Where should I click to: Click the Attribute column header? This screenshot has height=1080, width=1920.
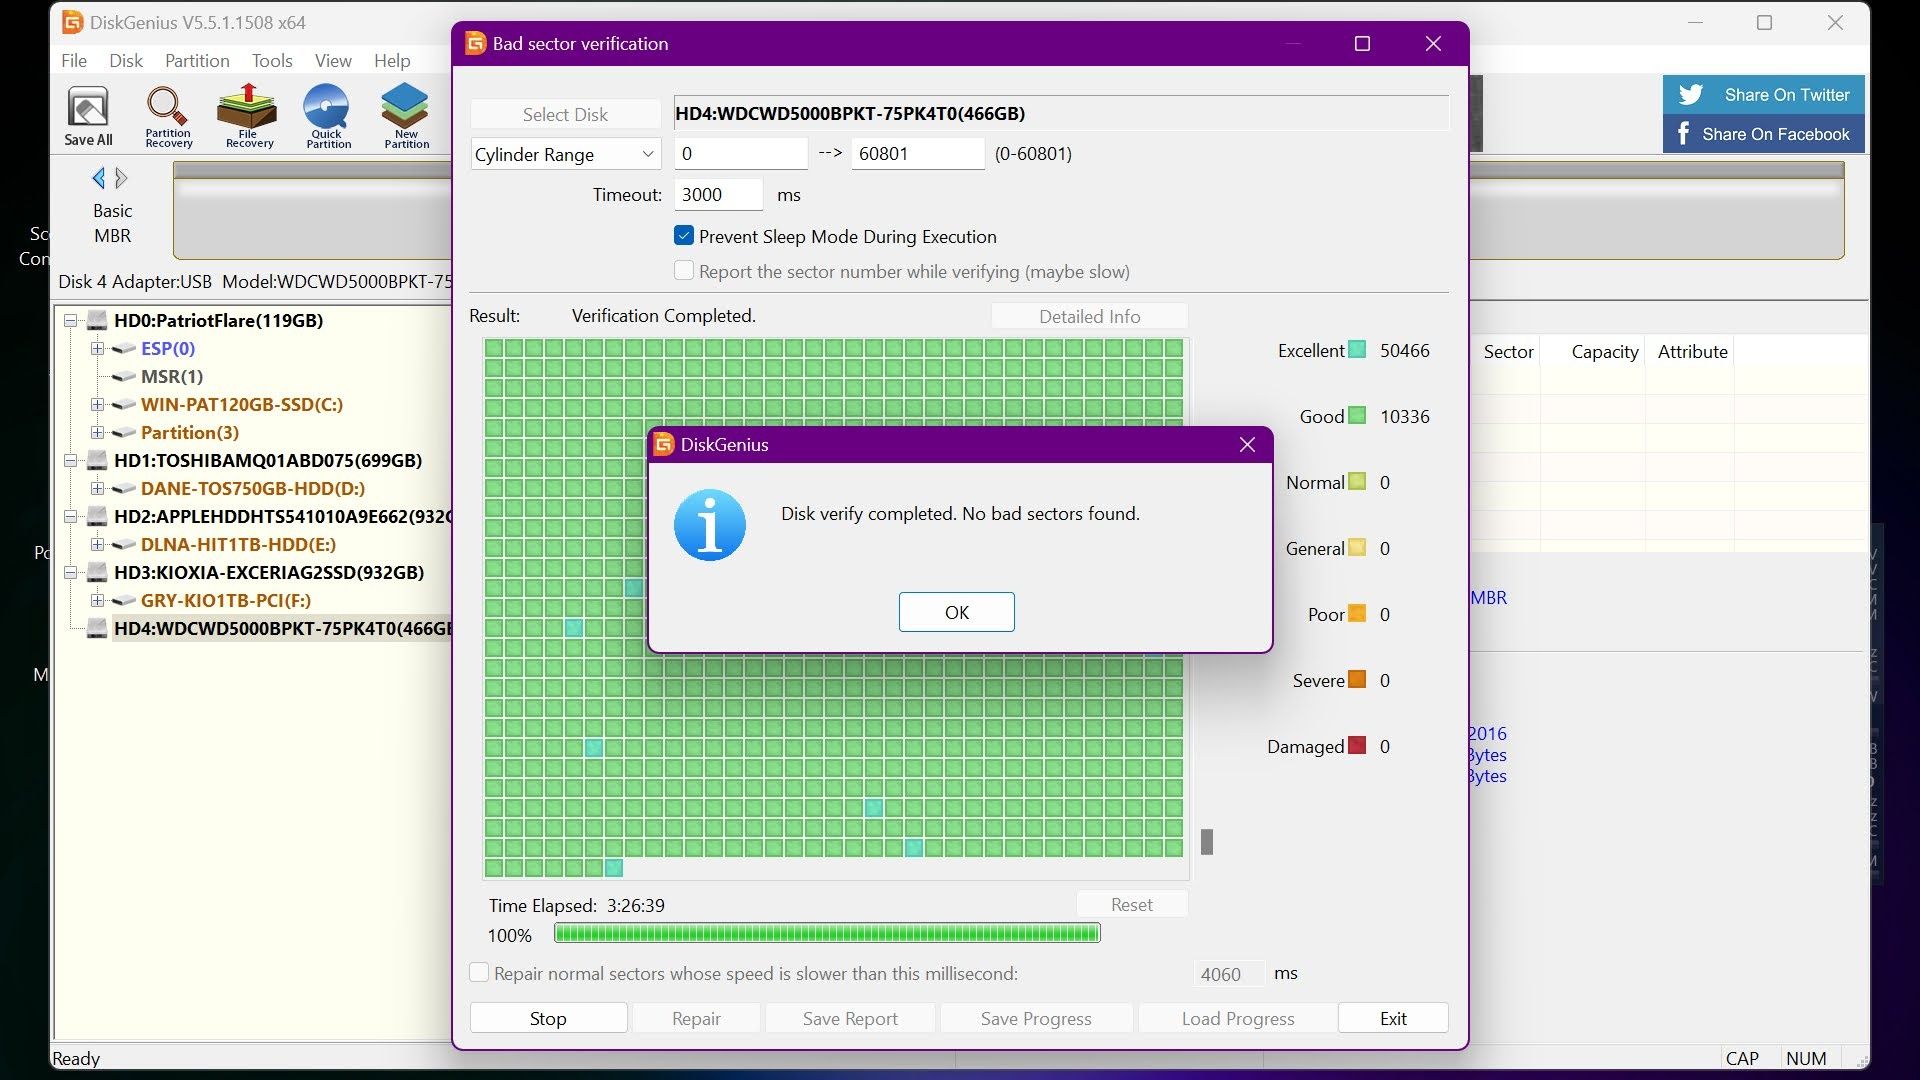click(1692, 352)
